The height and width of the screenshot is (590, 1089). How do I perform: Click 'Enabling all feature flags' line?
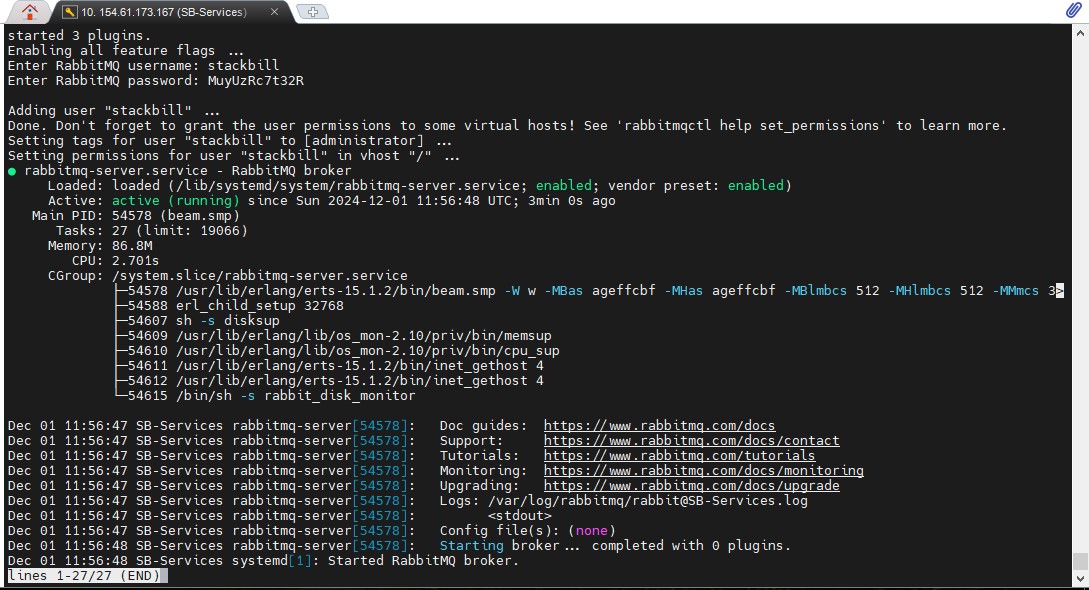coord(125,51)
